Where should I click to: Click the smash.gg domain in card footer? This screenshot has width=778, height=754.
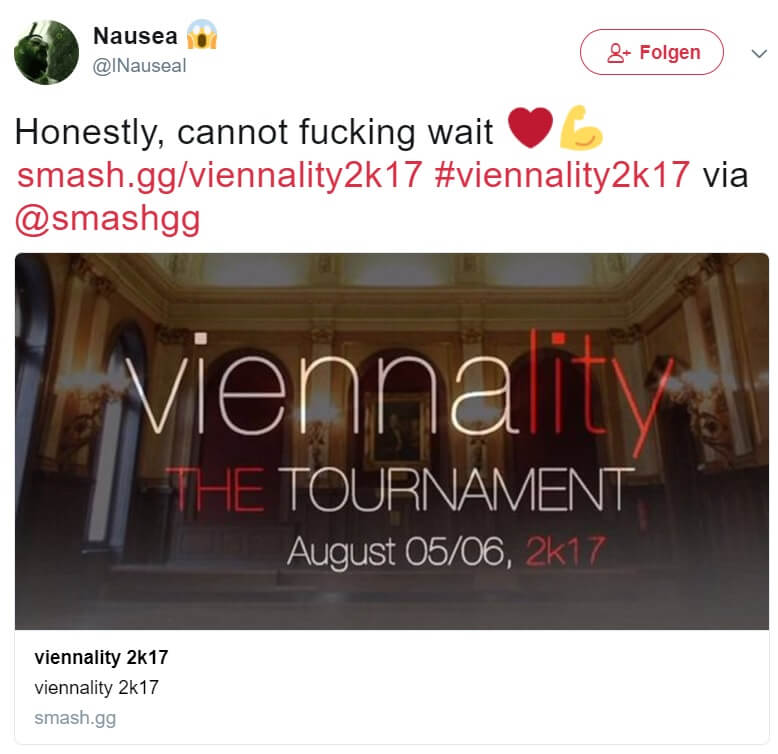click(75, 718)
